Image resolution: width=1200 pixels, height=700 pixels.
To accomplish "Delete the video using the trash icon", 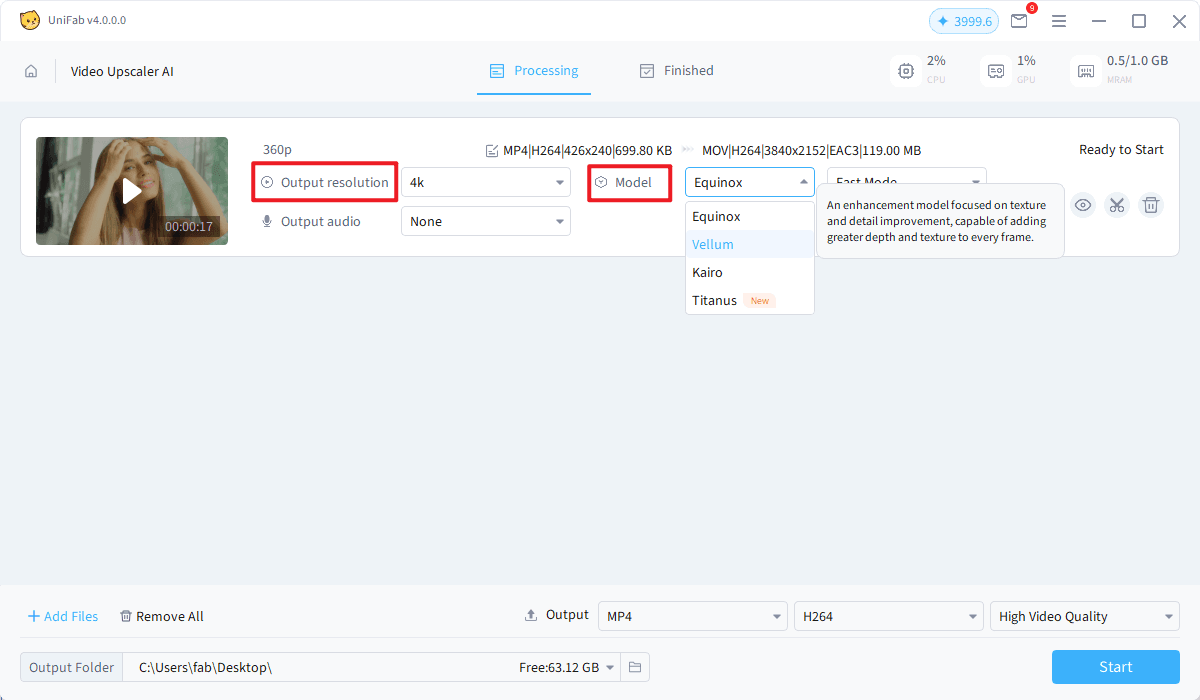I will point(1151,205).
